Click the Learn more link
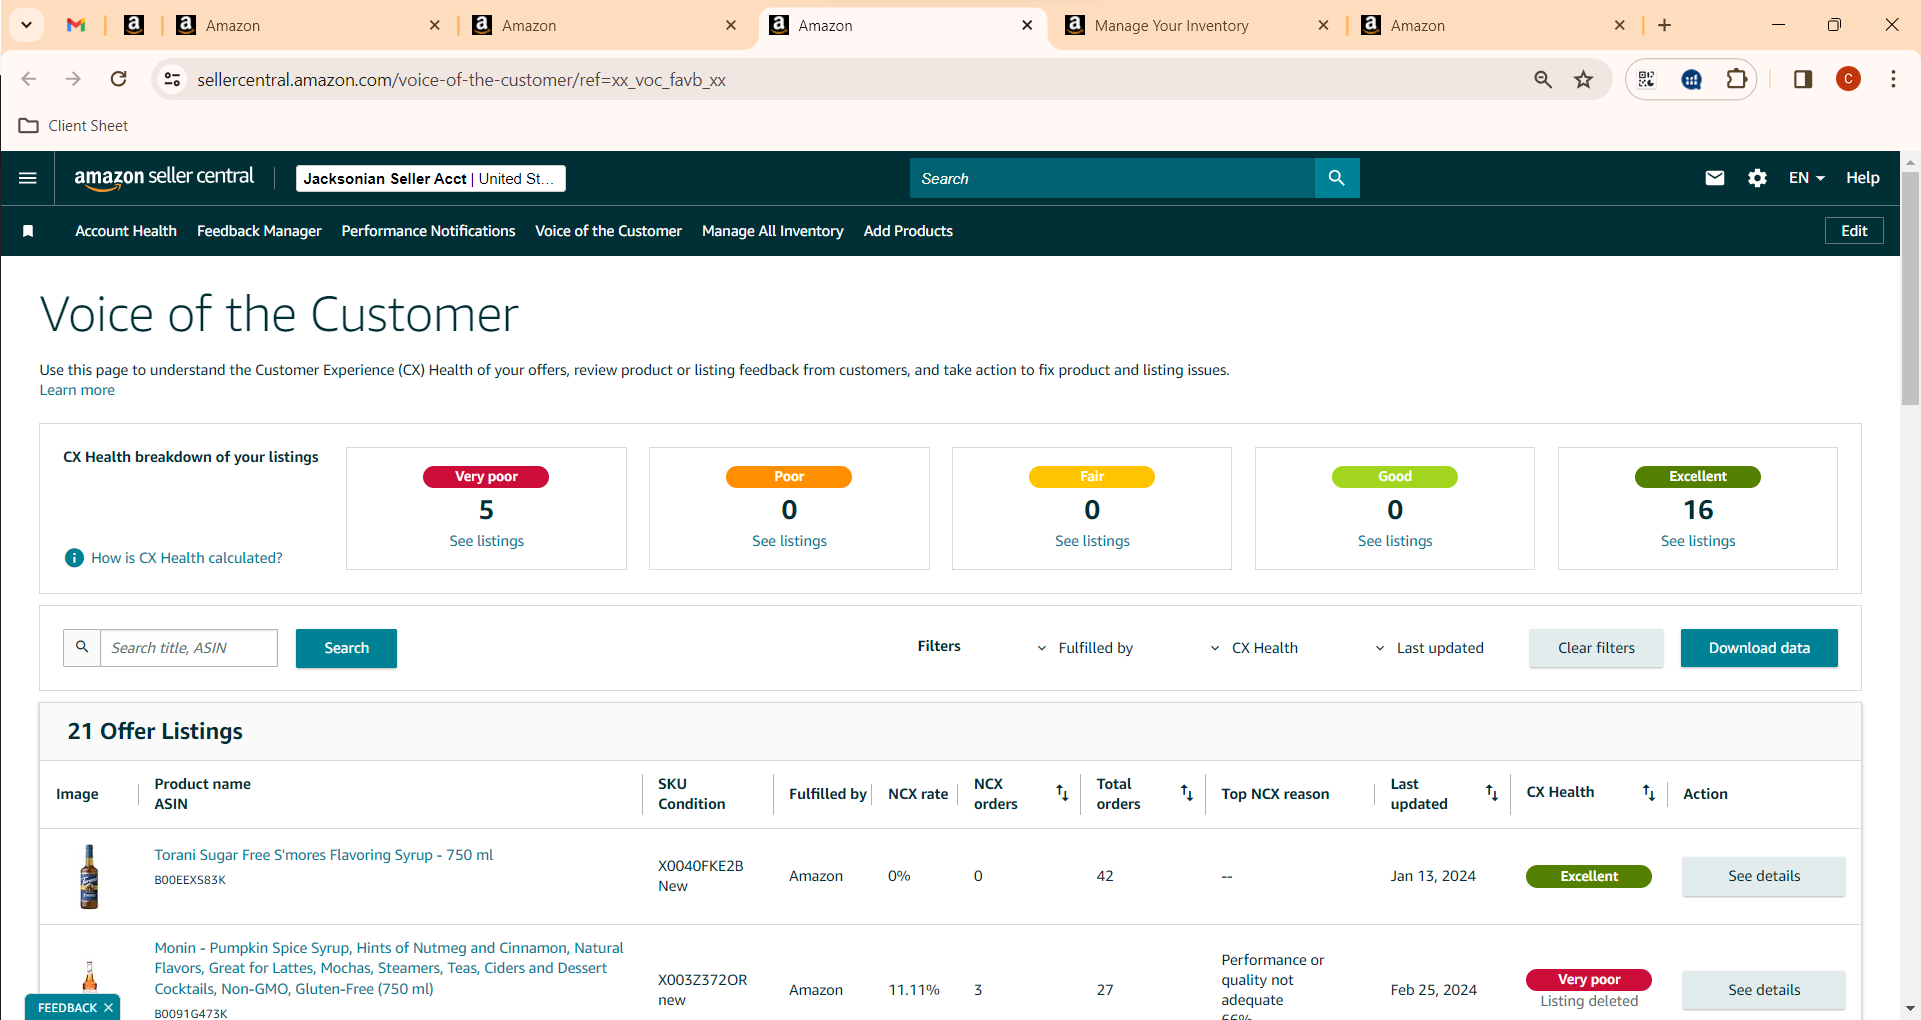 pos(77,390)
